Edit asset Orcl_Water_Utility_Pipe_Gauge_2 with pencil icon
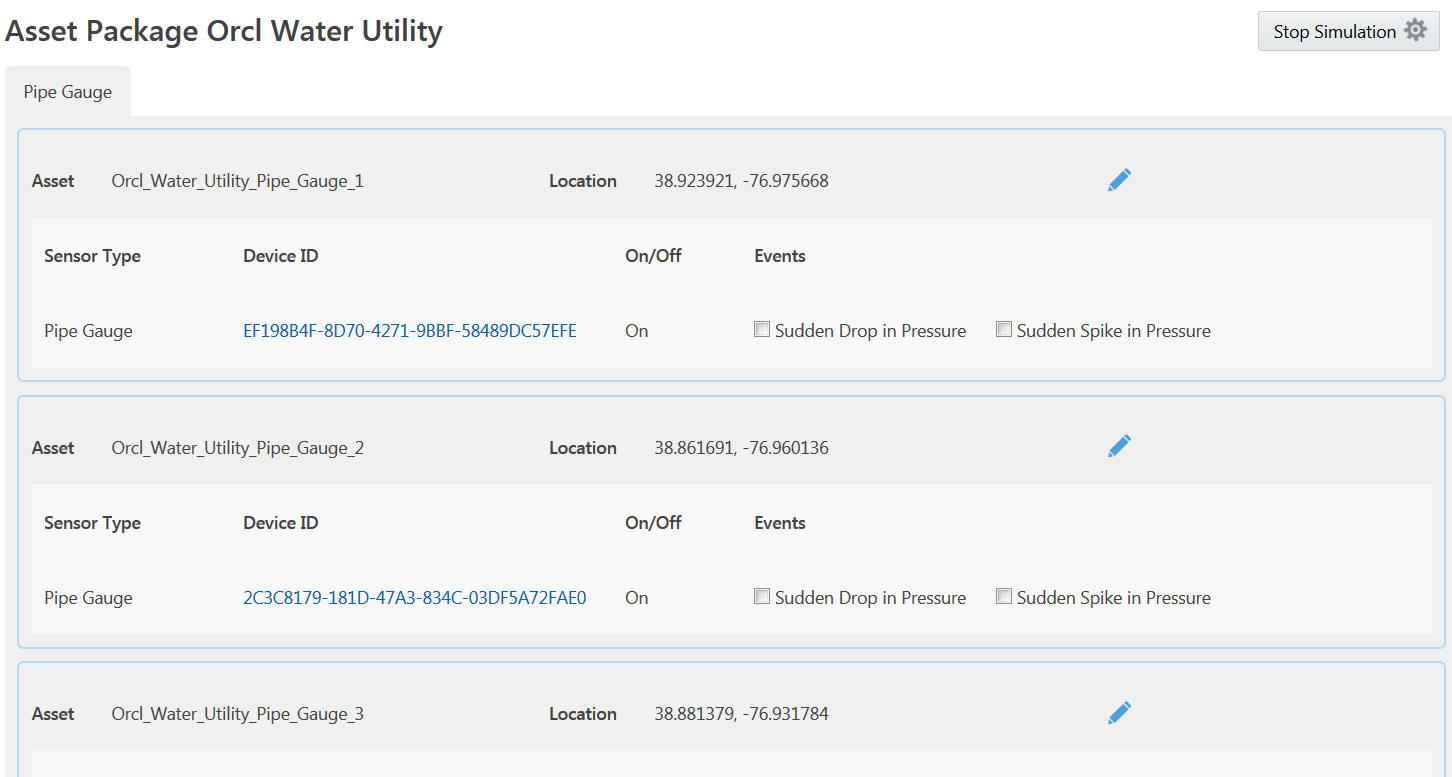The width and height of the screenshot is (1452, 777). [x=1119, y=446]
